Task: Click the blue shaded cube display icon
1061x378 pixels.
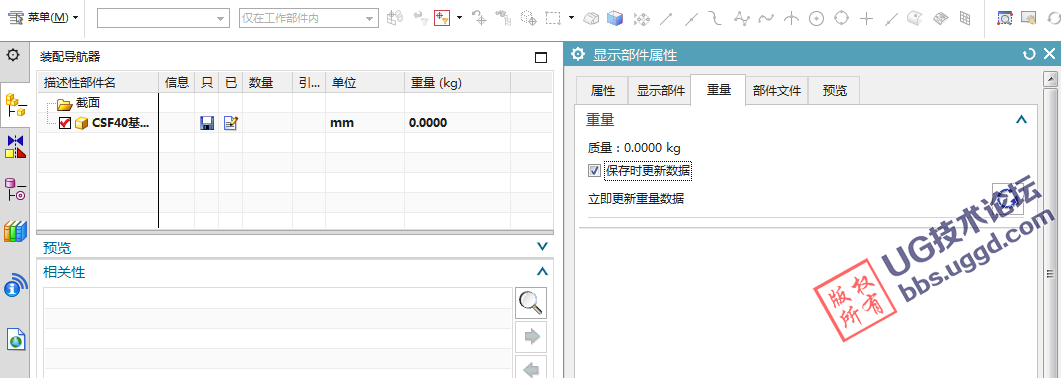Action: pos(614,18)
